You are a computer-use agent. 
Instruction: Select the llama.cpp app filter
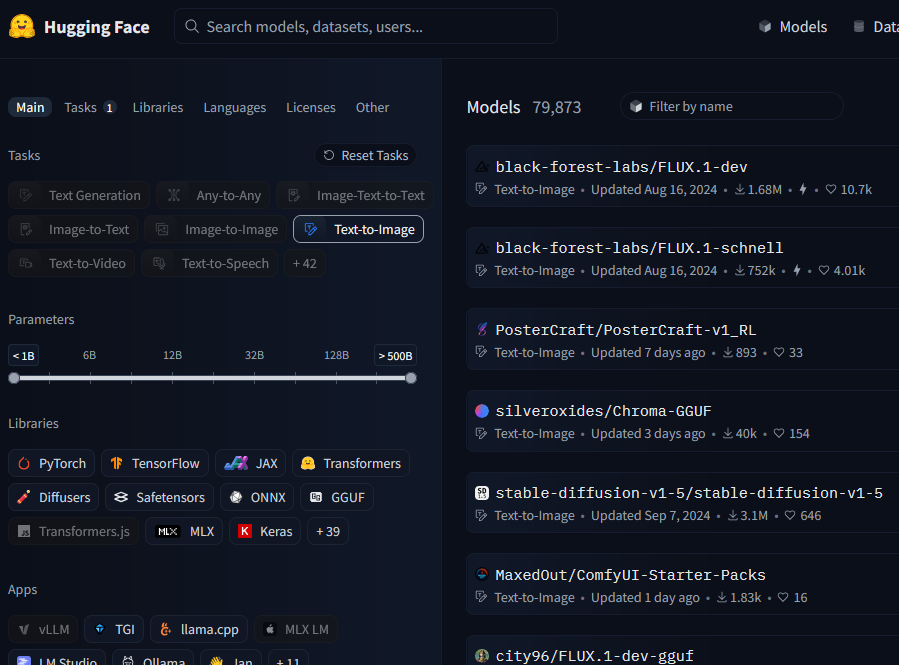tap(198, 629)
